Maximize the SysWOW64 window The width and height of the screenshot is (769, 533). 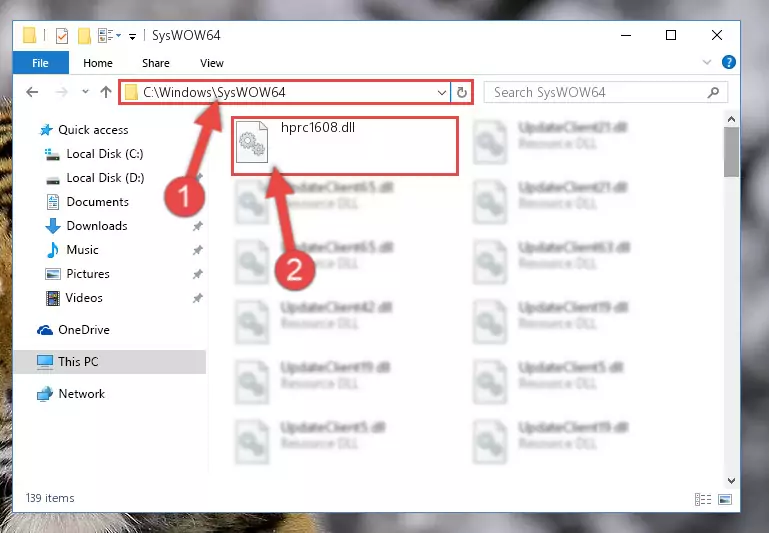(671, 35)
